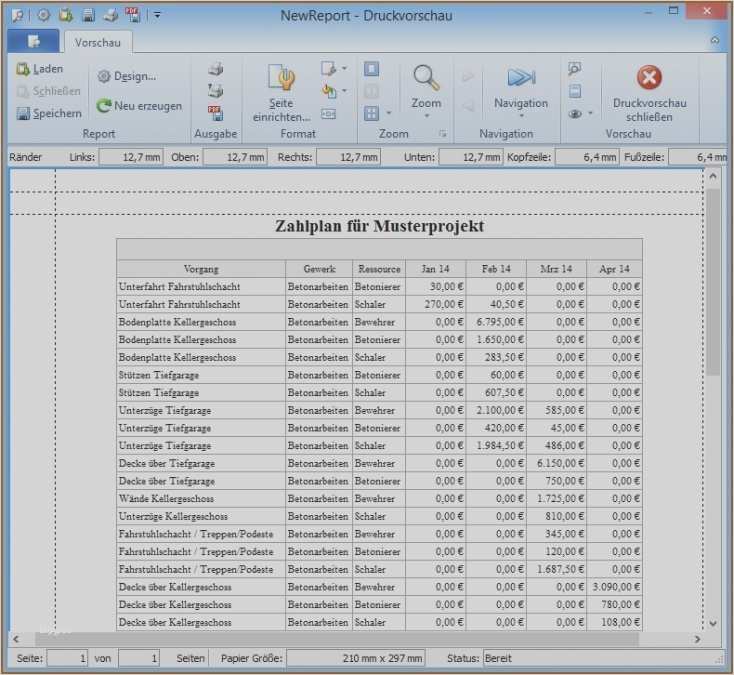734x675 pixels.
Task: Click the Feb 14 column header
Action: pyautogui.click(x=496, y=269)
